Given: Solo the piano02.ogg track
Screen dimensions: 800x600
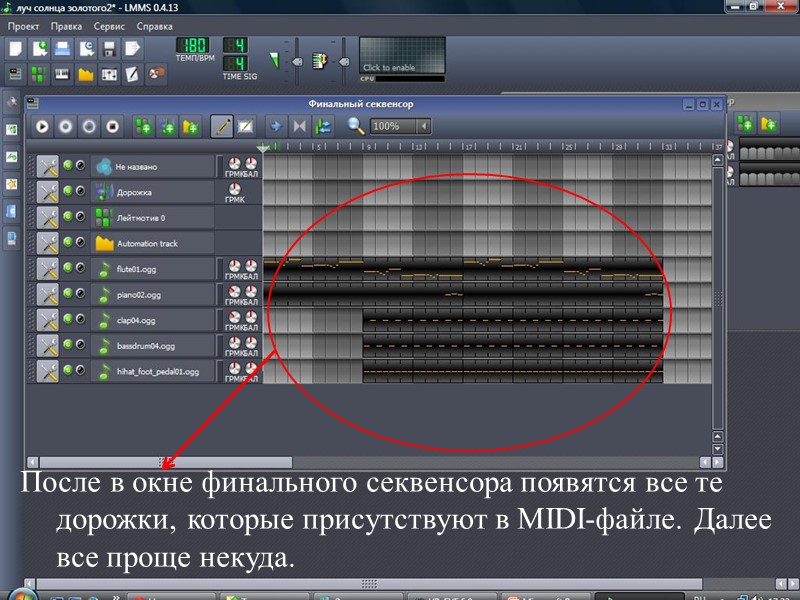Looking at the screenshot, I should (x=81, y=293).
